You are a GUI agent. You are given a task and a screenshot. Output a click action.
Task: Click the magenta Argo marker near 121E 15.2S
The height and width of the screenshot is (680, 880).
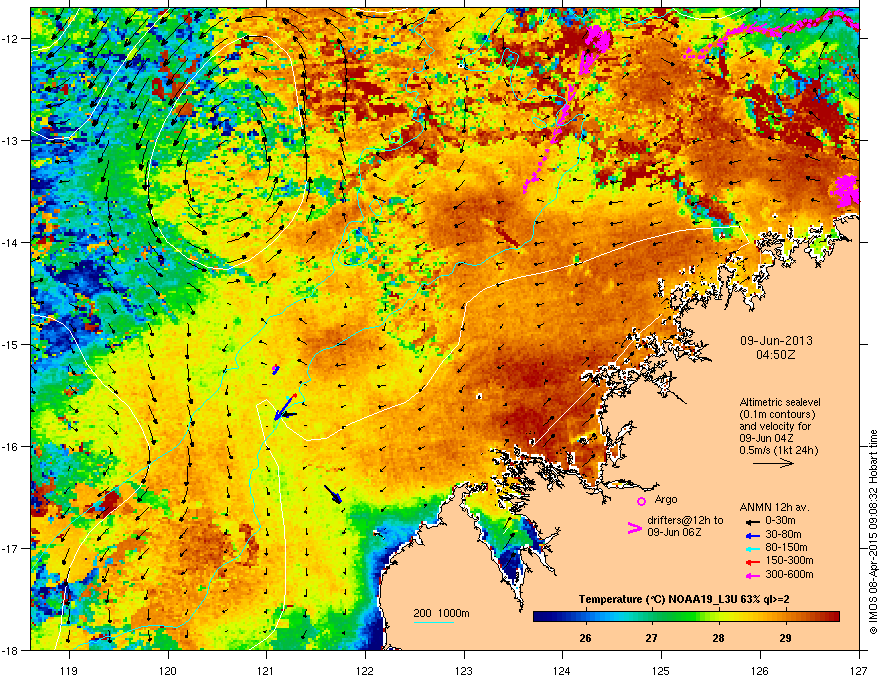[x=276, y=369]
